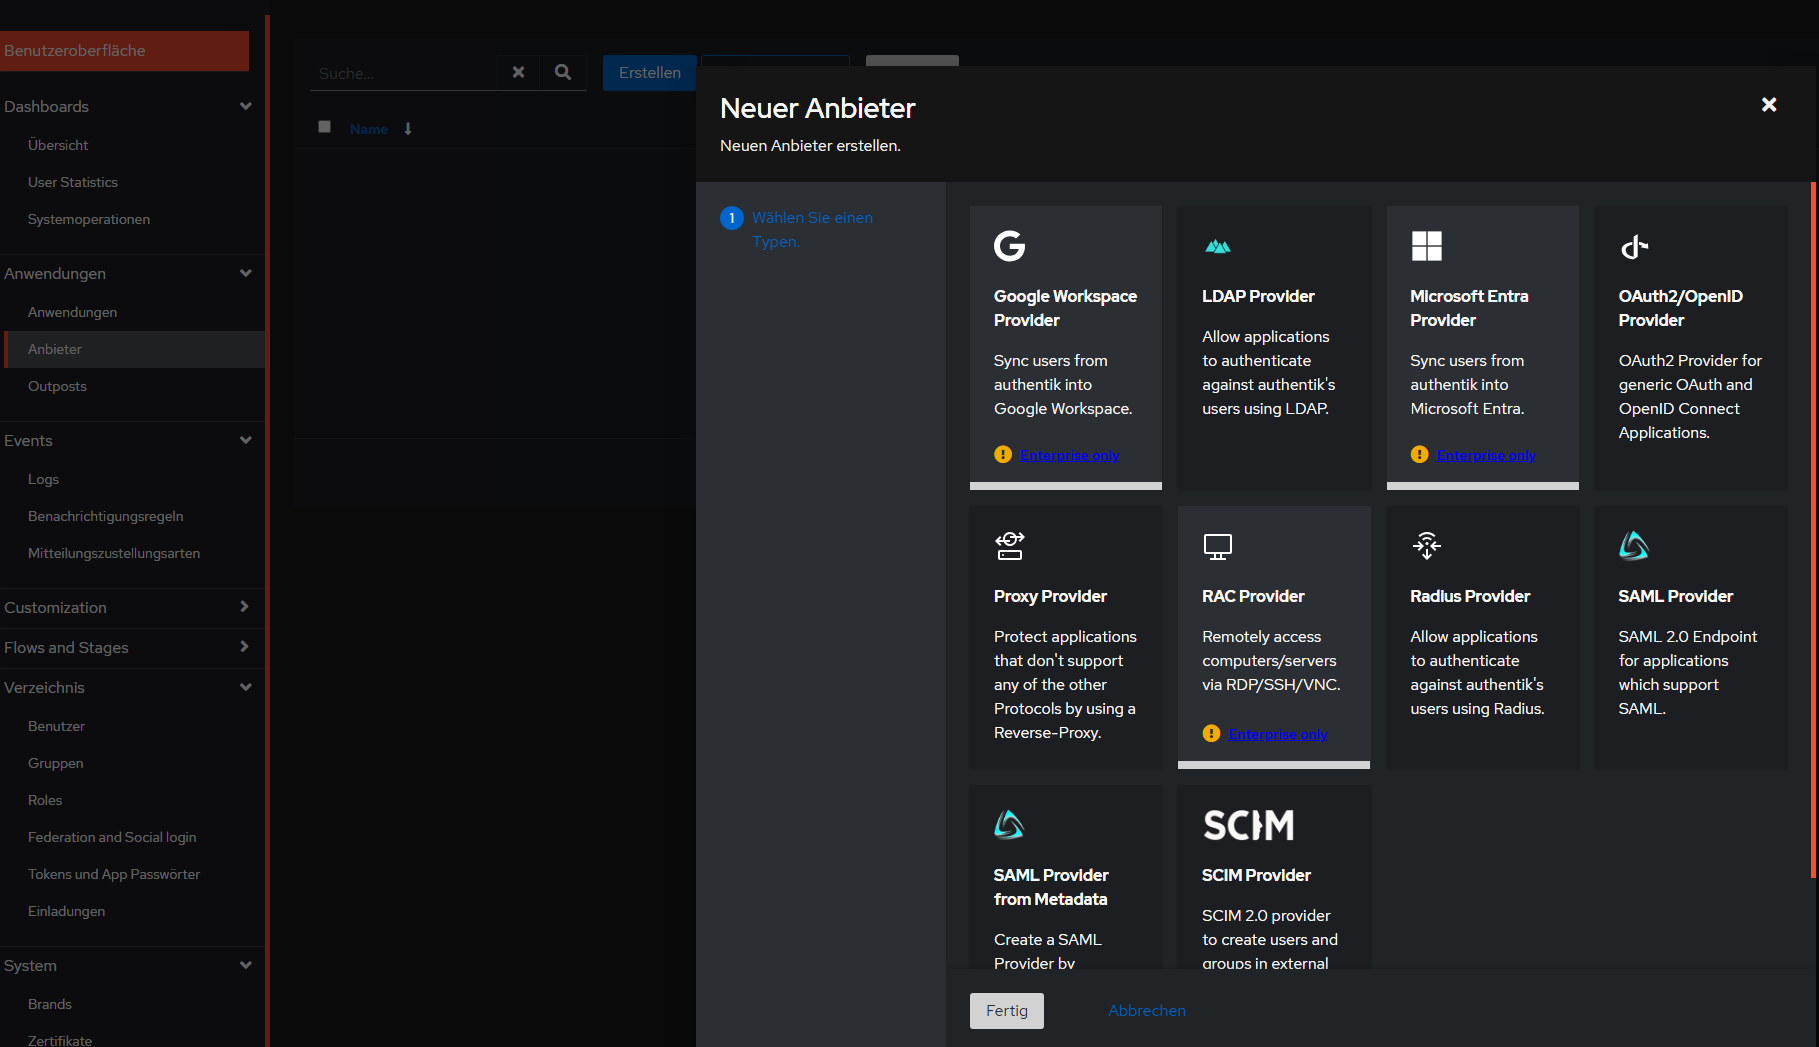Select the RAC Provider monitor icon
This screenshot has width=1819, height=1047.
(1217, 546)
